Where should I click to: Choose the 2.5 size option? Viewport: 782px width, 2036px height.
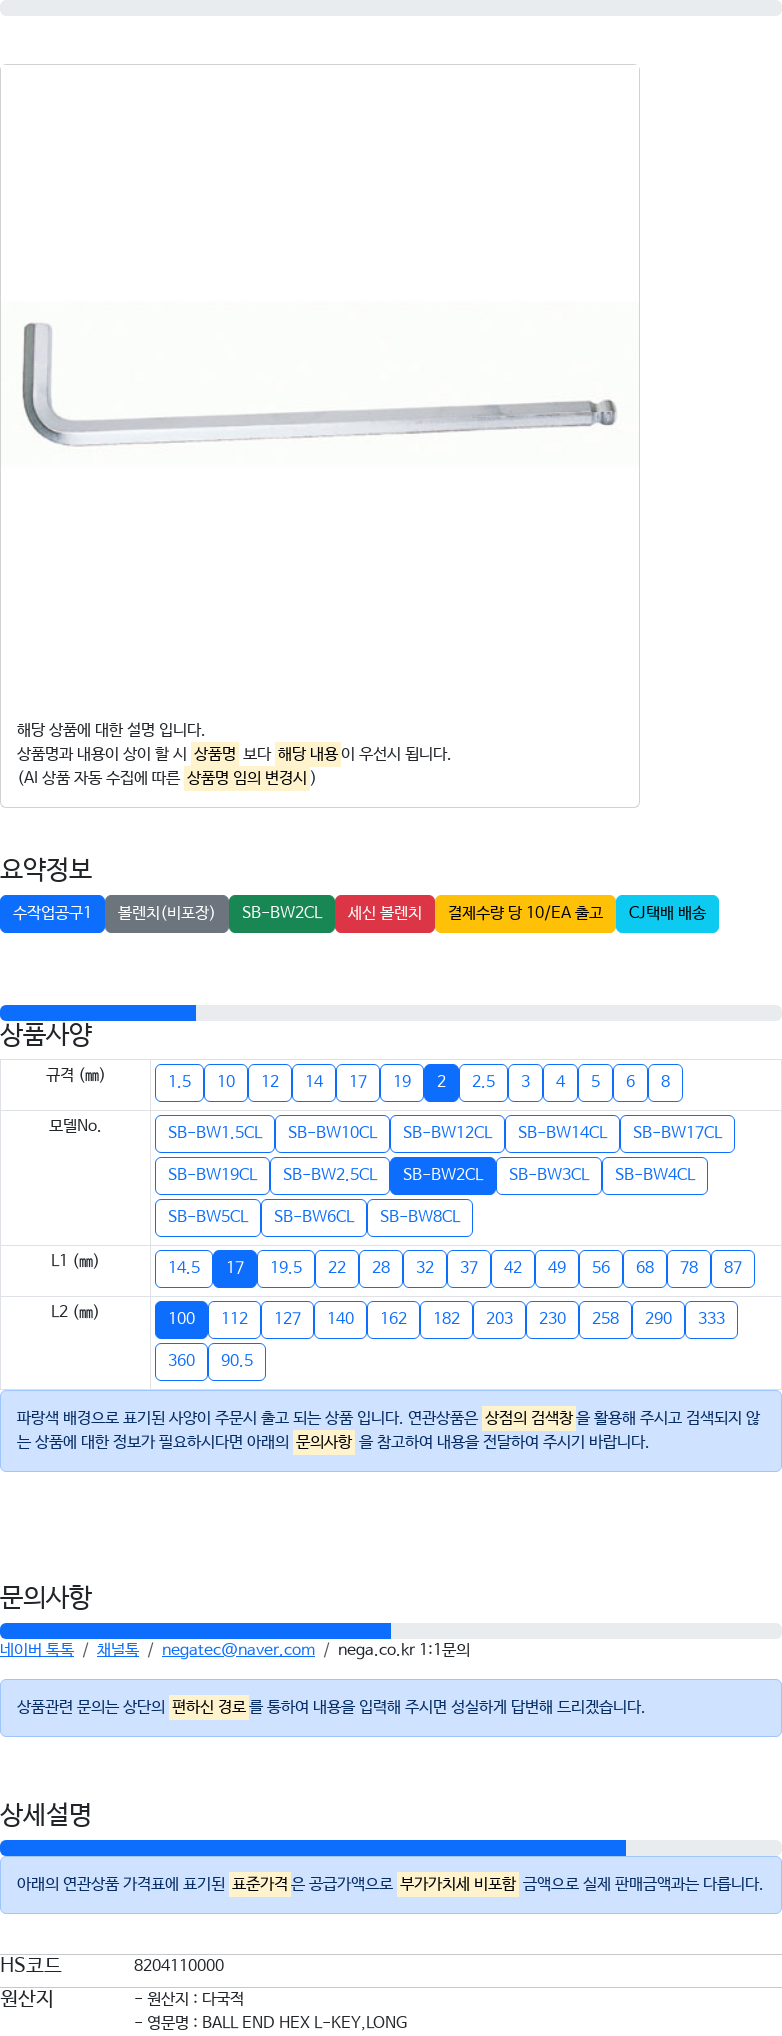click(x=483, y=1082)
